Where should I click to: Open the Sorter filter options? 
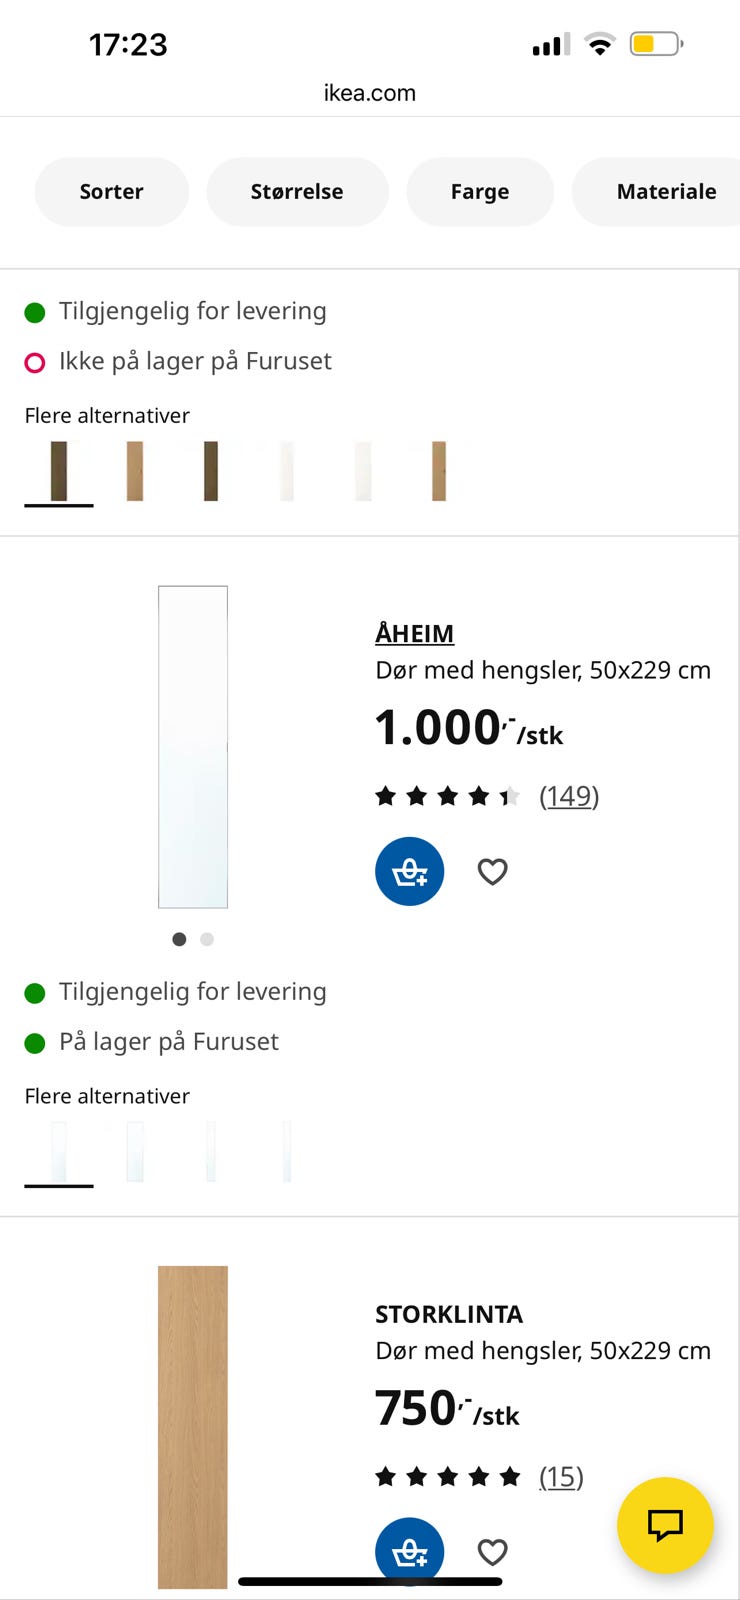111,191
